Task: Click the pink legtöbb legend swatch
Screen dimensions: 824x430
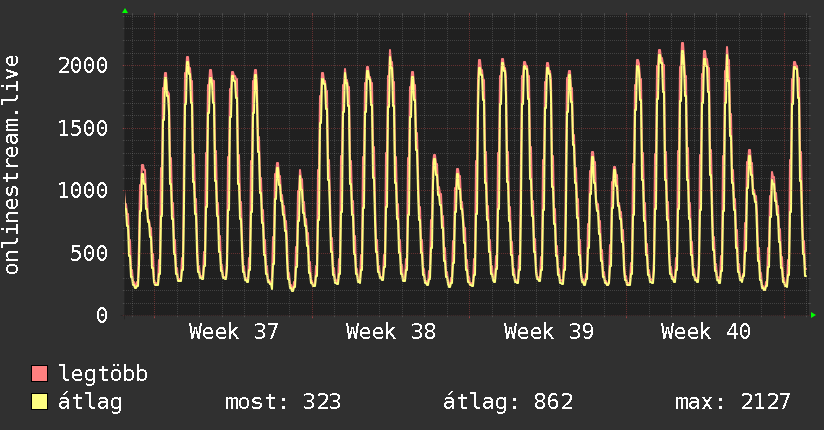Action: 39,374
